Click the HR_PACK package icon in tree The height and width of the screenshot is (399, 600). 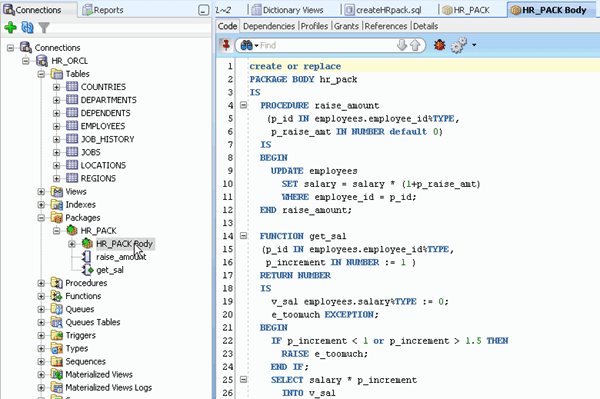click(x=72, y=230)
